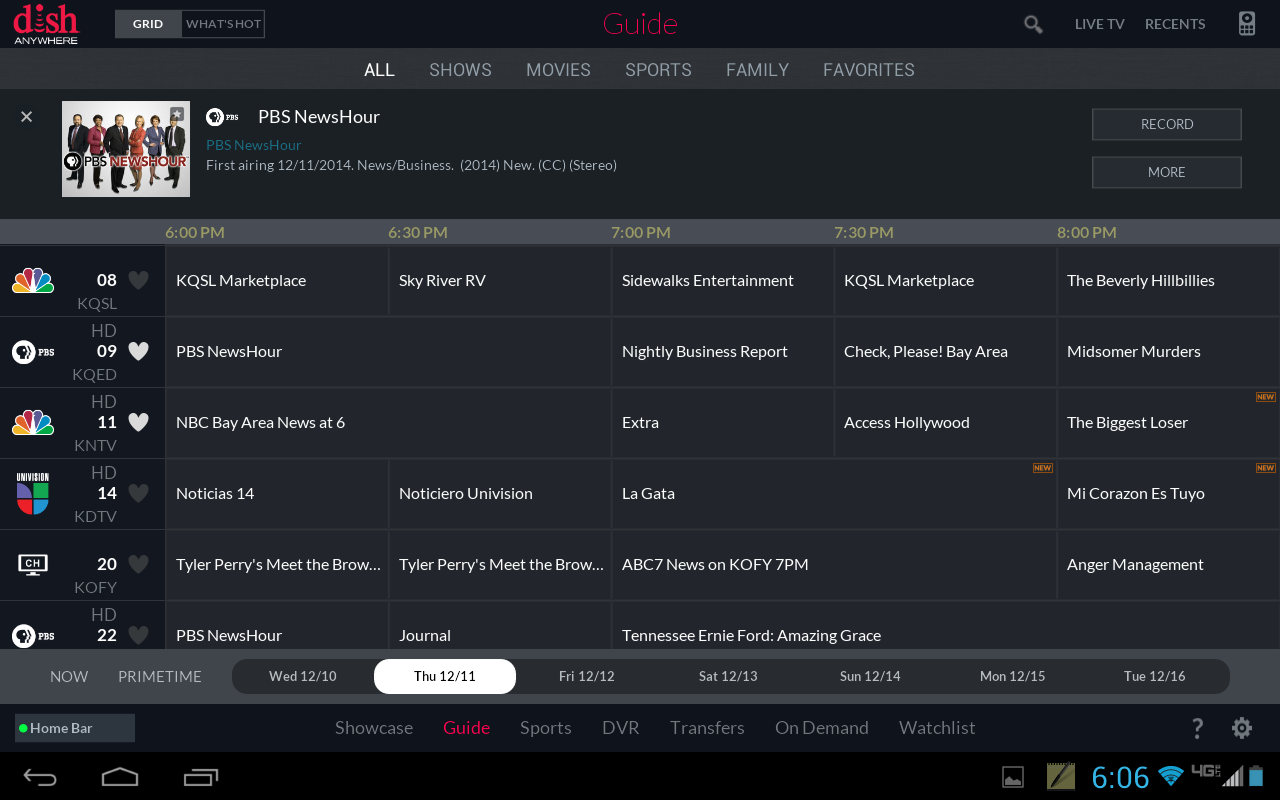Select the KQED channel 09 PBS logo
This screenshot has height=800, width=1280.
point(33,352)
